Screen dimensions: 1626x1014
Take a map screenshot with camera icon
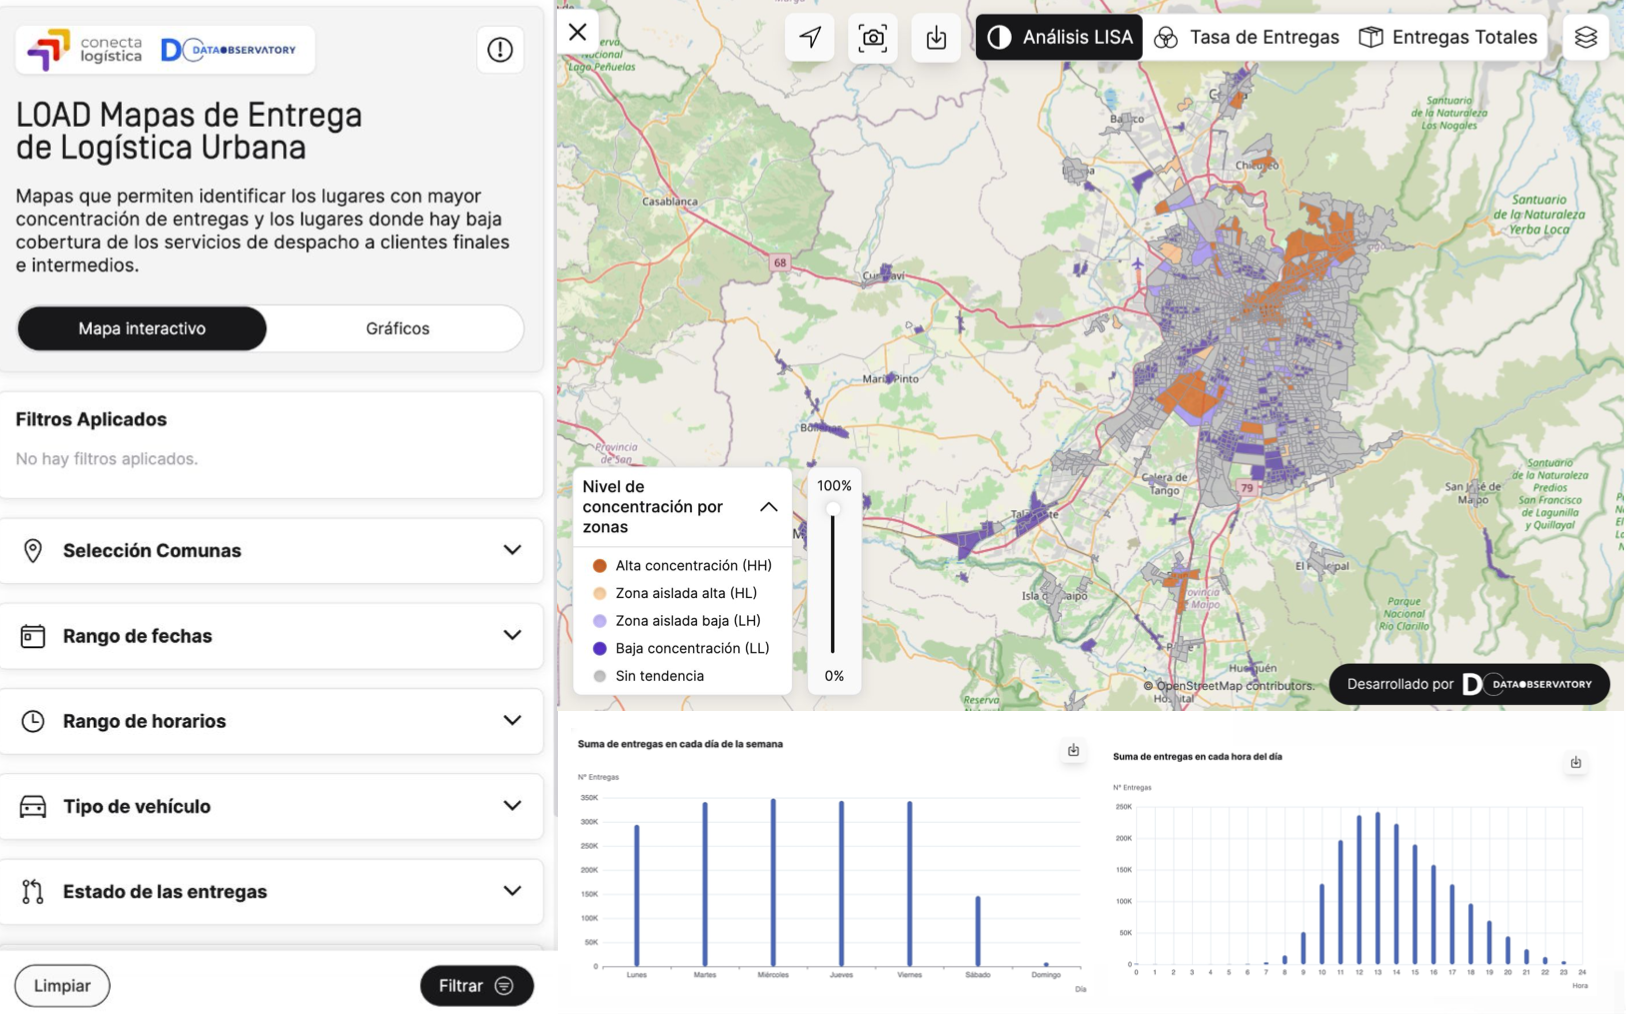tap(872, 38)
